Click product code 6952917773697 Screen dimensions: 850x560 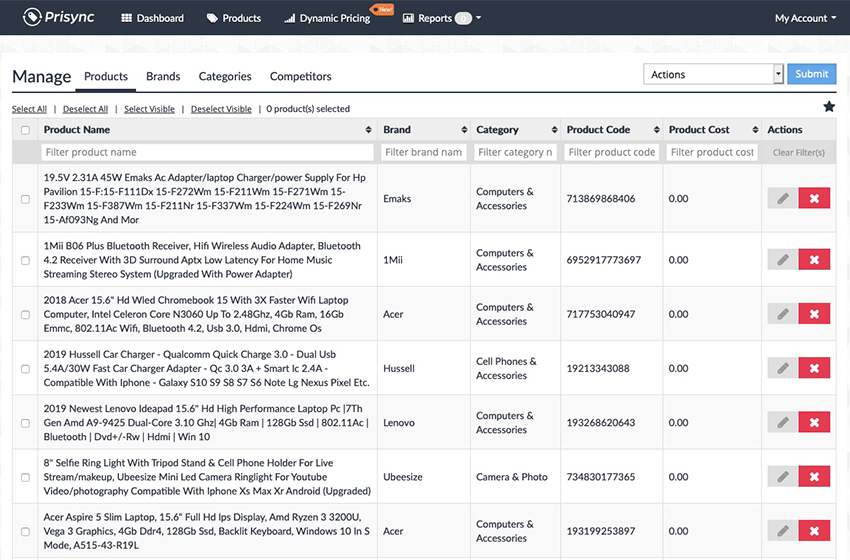(x=603, y=260)
